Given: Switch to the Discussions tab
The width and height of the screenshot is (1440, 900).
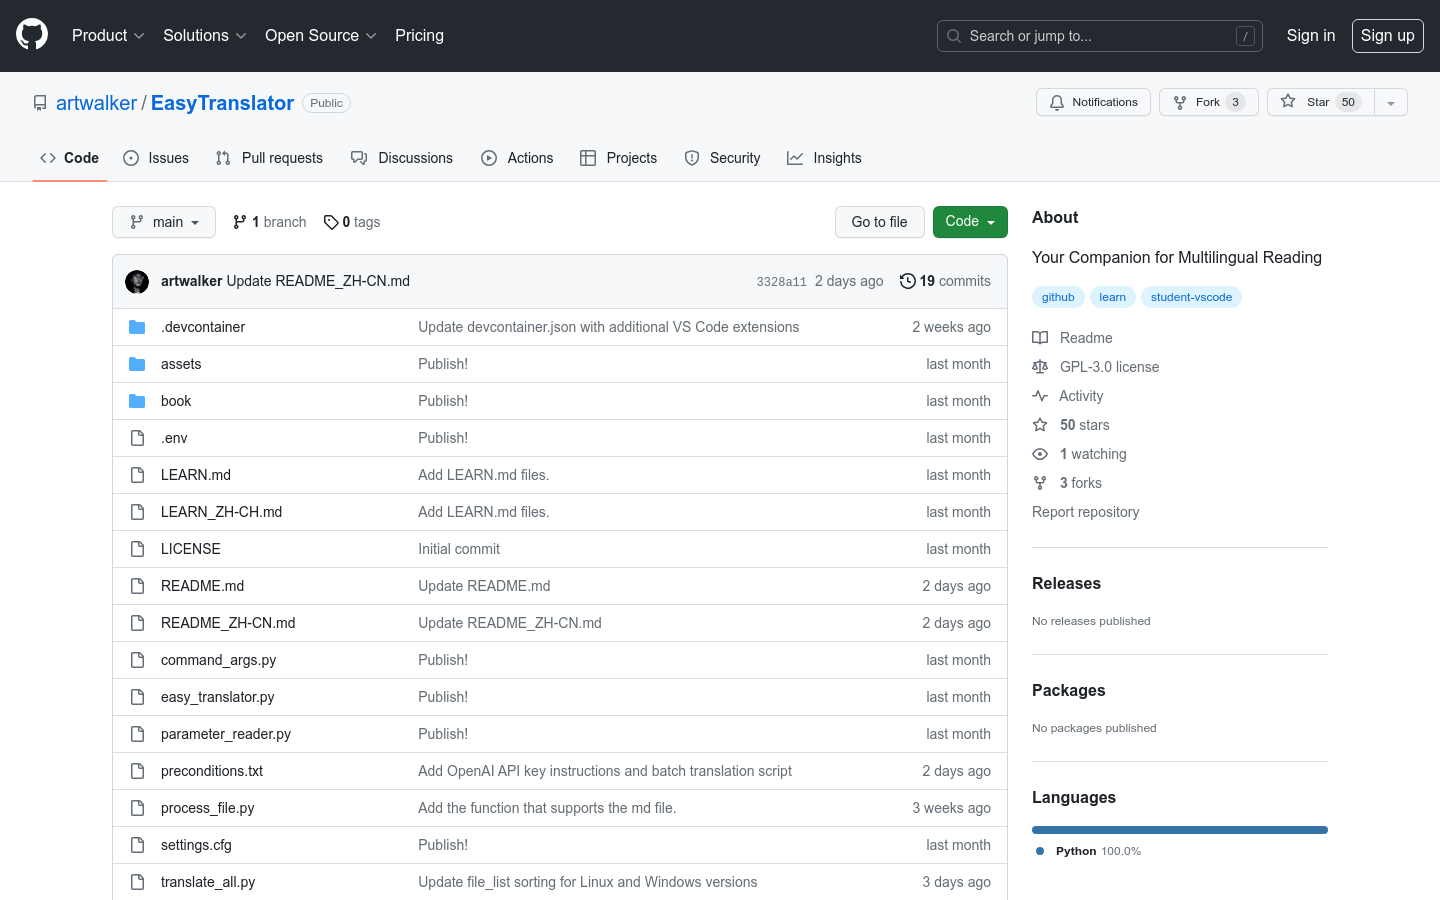Looking at the screenshot, I should (402, 158).
